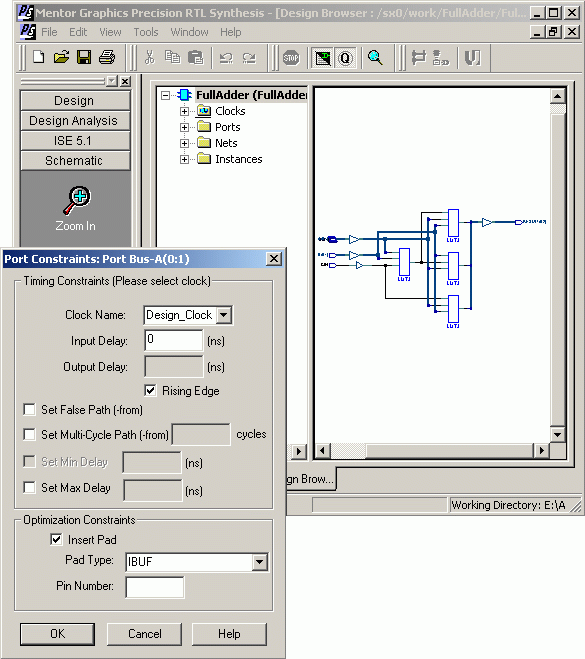Screen dimensions: 585x659
Task: Open the View menu
Action: 110,32
